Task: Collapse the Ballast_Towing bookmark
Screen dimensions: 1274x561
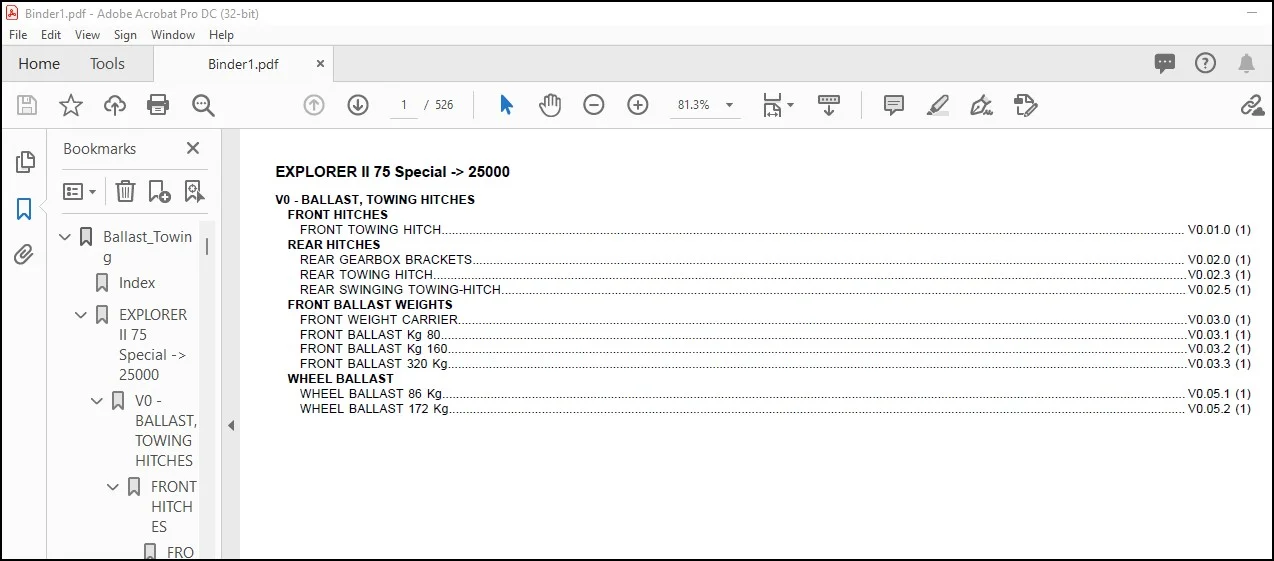Action: click(66, 238)
